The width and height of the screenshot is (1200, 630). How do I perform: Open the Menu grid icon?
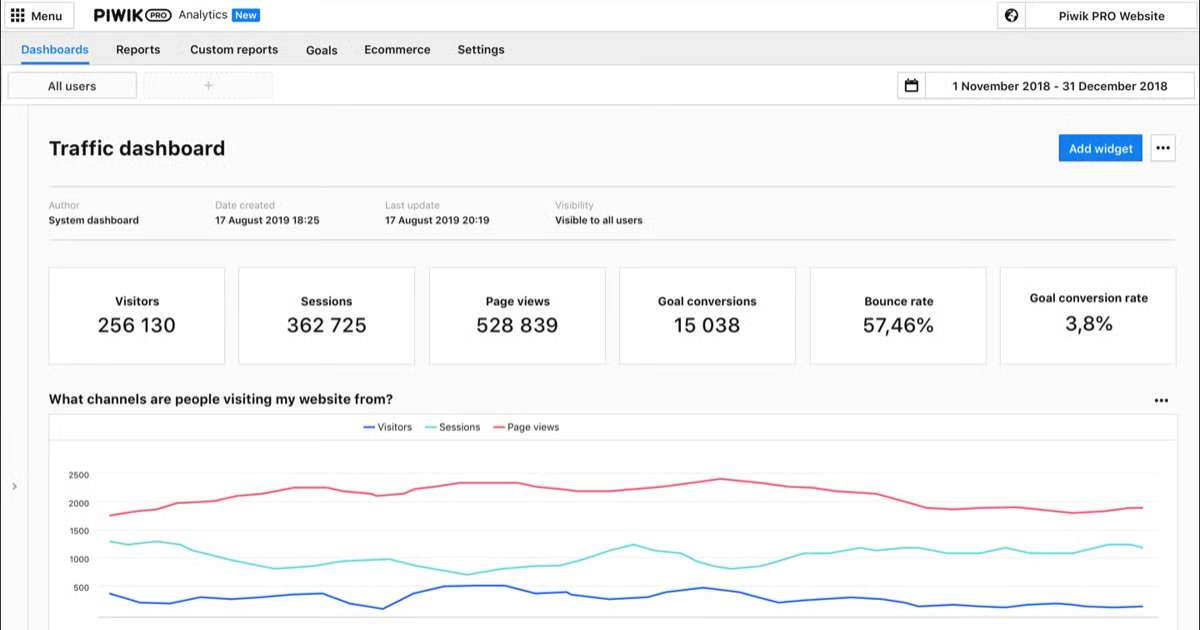click(x=18, y=16)
